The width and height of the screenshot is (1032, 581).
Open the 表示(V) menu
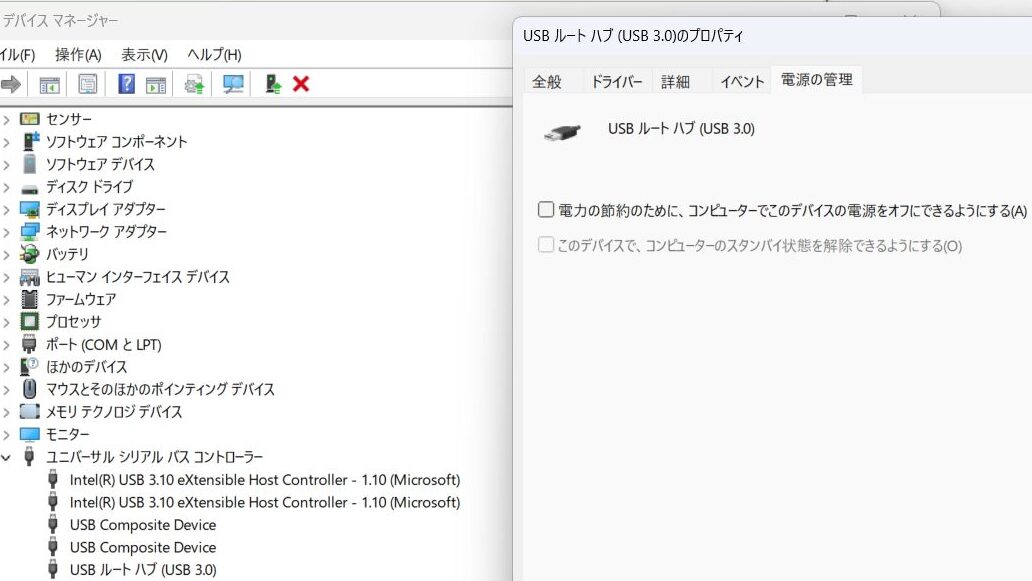(144, 54)
